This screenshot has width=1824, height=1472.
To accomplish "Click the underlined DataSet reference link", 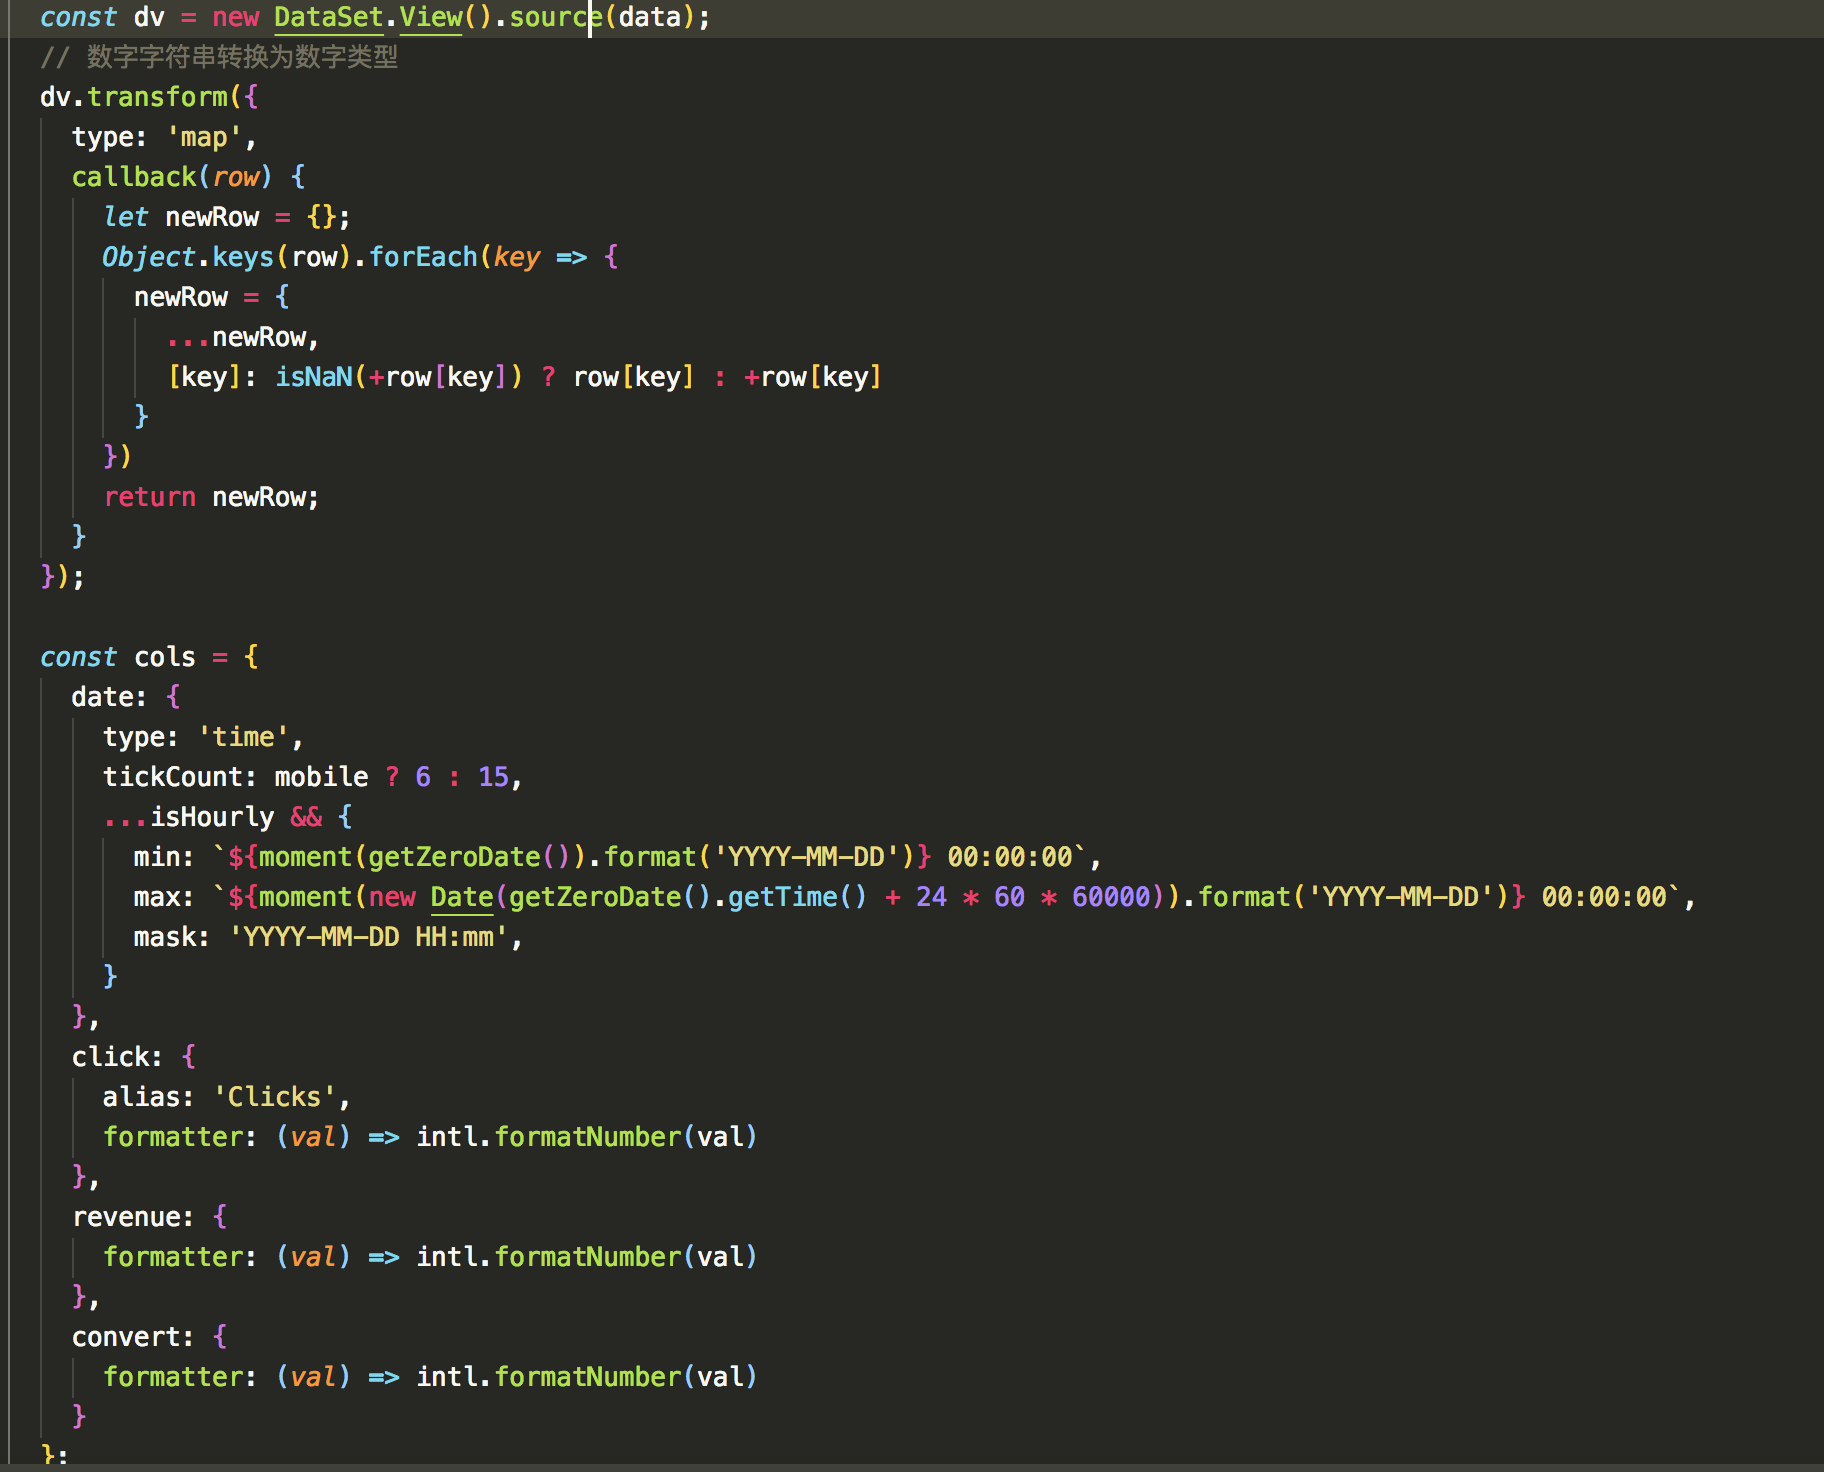I will [x=328, y=17].
